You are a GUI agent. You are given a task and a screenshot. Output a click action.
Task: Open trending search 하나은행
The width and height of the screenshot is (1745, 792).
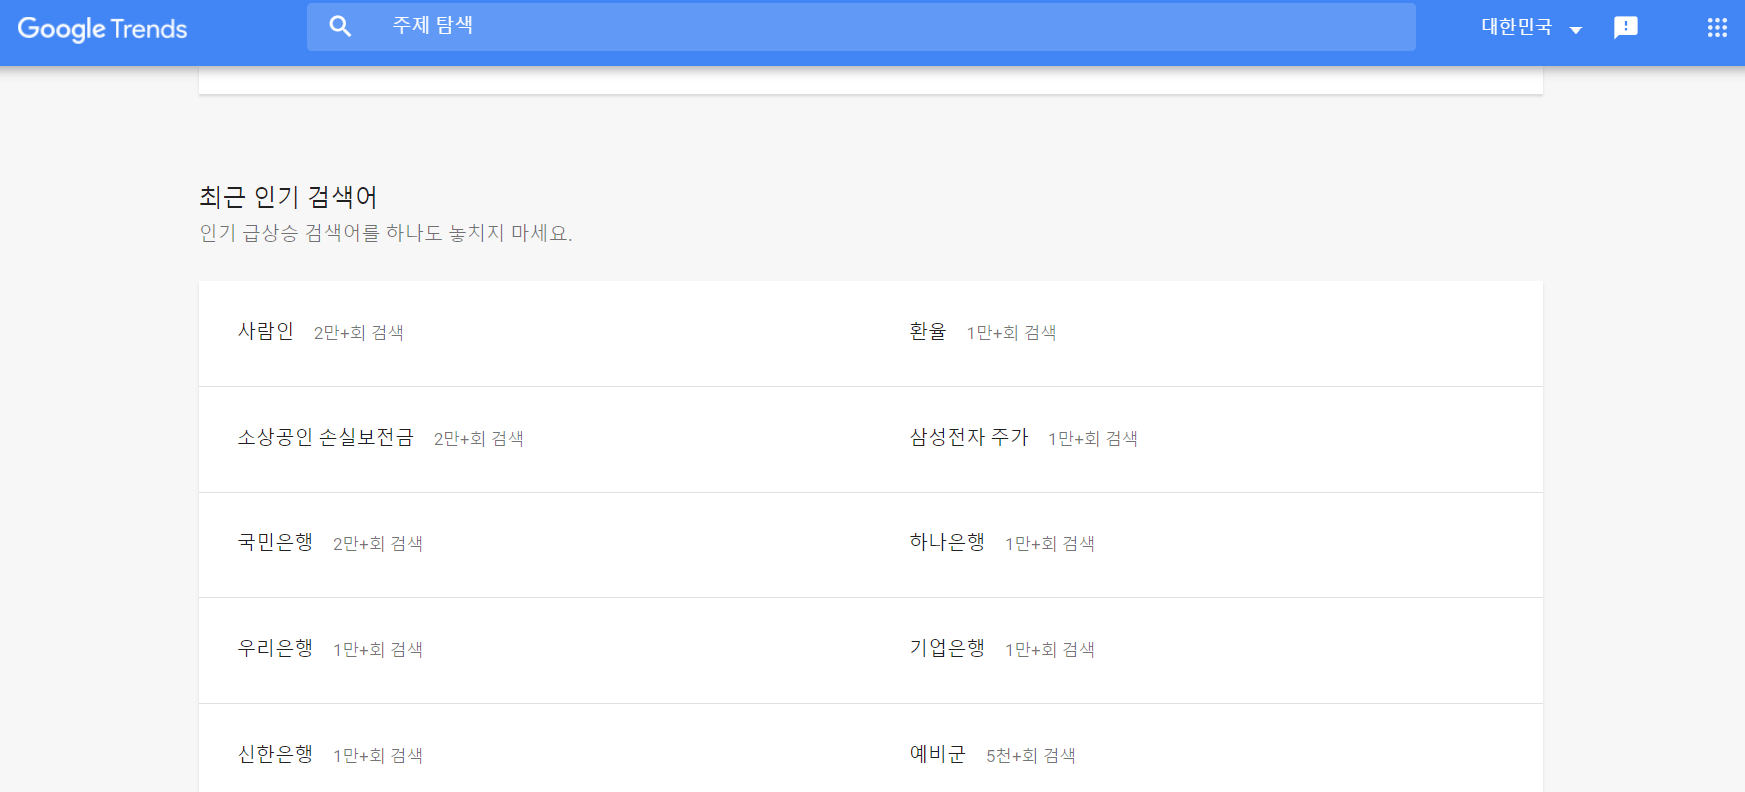click(x=947, y=542)
